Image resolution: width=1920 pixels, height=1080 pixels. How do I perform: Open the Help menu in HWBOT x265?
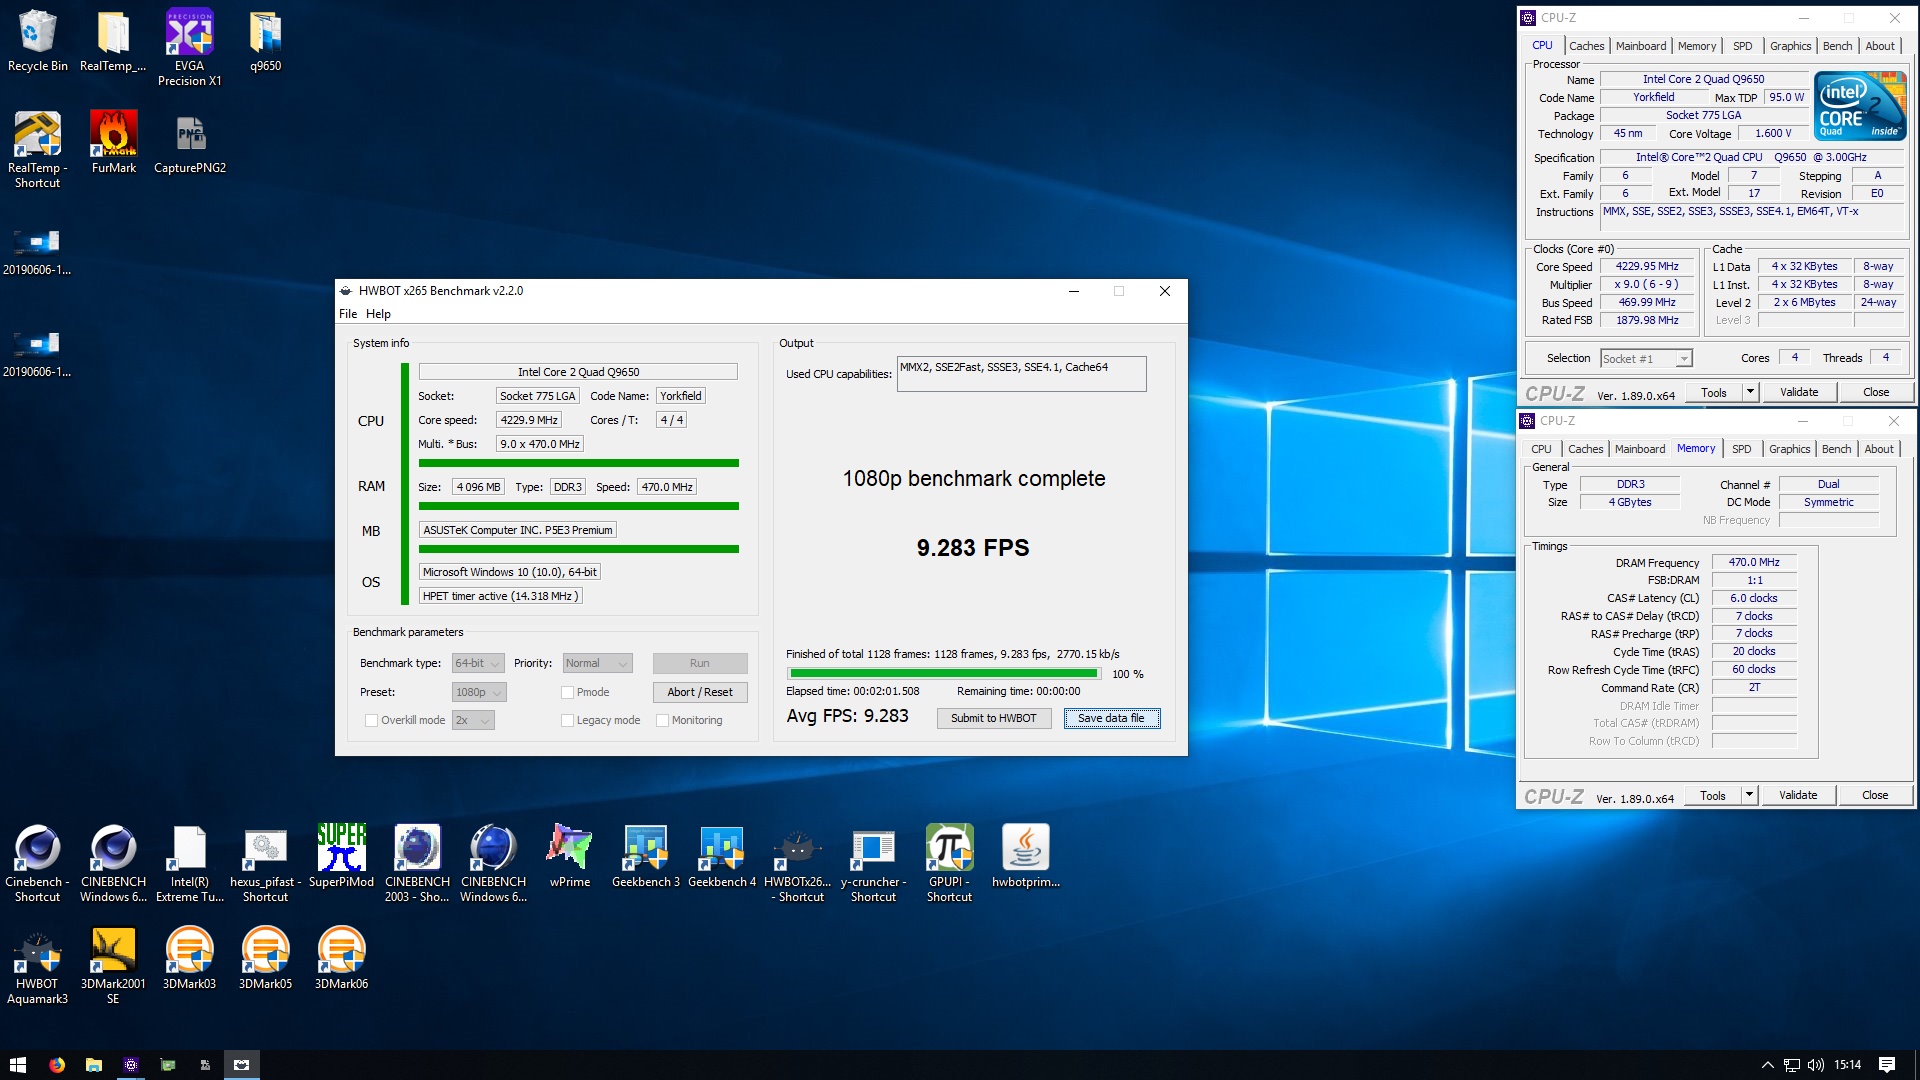[x=378, y=314]
